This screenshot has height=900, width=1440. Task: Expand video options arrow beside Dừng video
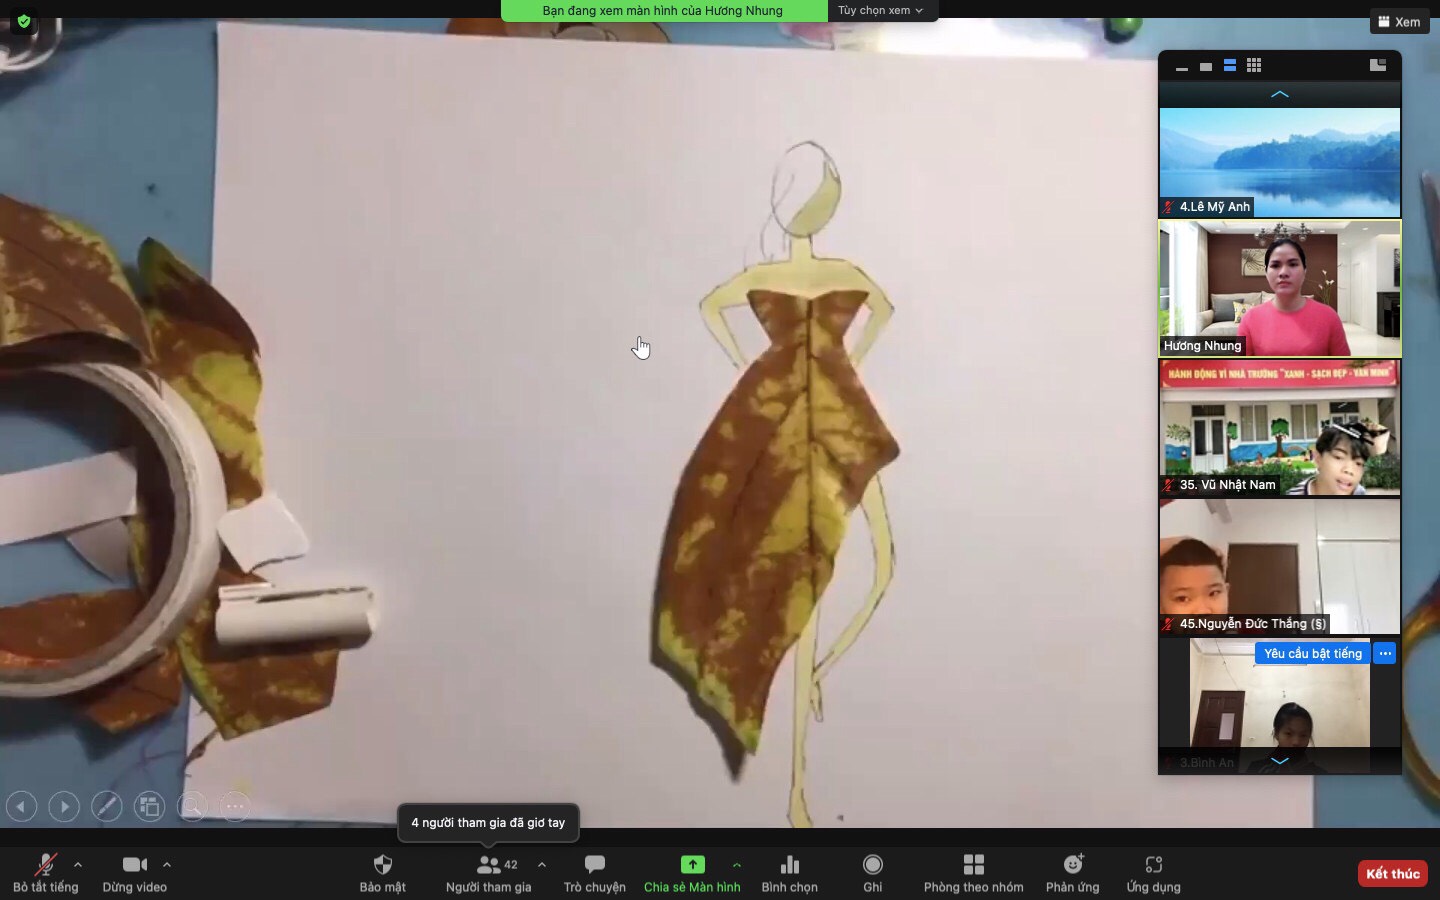167,864
